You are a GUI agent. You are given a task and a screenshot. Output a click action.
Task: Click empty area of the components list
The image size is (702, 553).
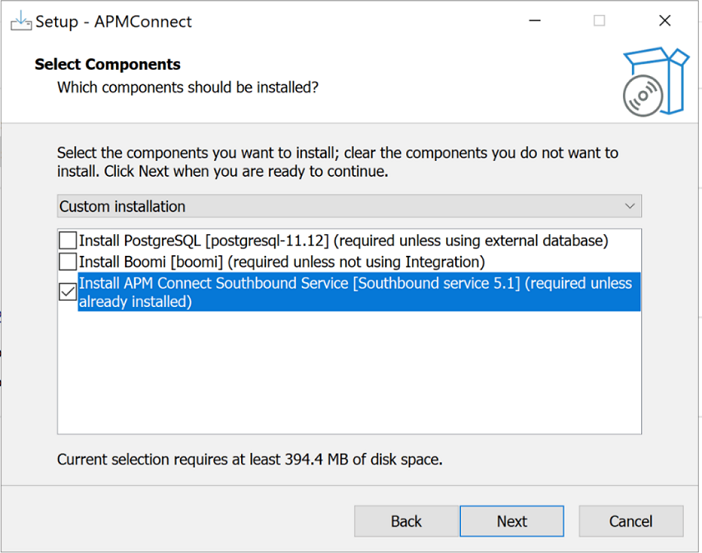click(x=349, y=372)
